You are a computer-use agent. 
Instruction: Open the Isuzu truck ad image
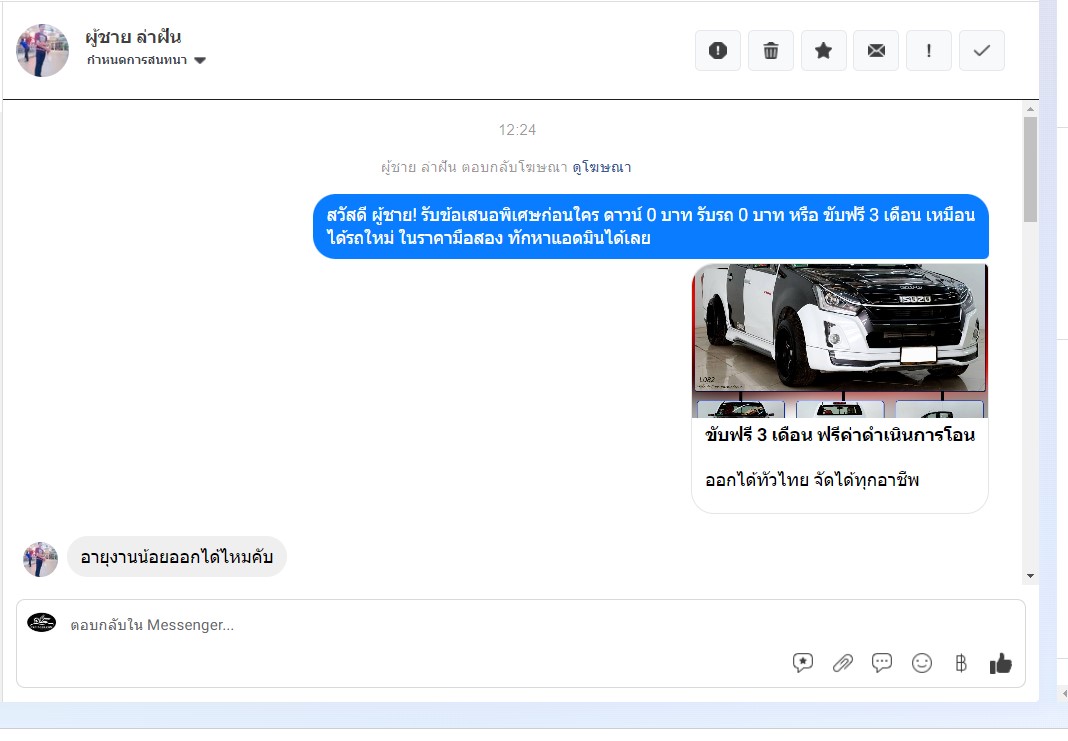tap(839, 327)
